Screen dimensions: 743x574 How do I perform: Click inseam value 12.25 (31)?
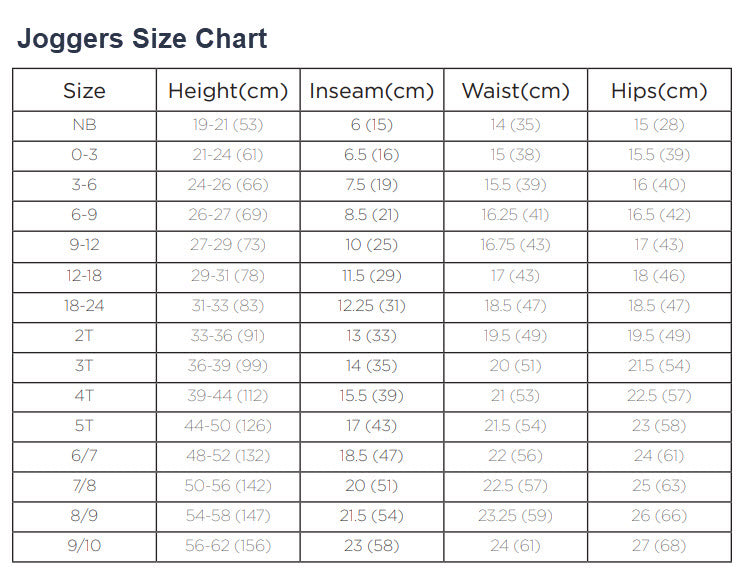(372, 306)
